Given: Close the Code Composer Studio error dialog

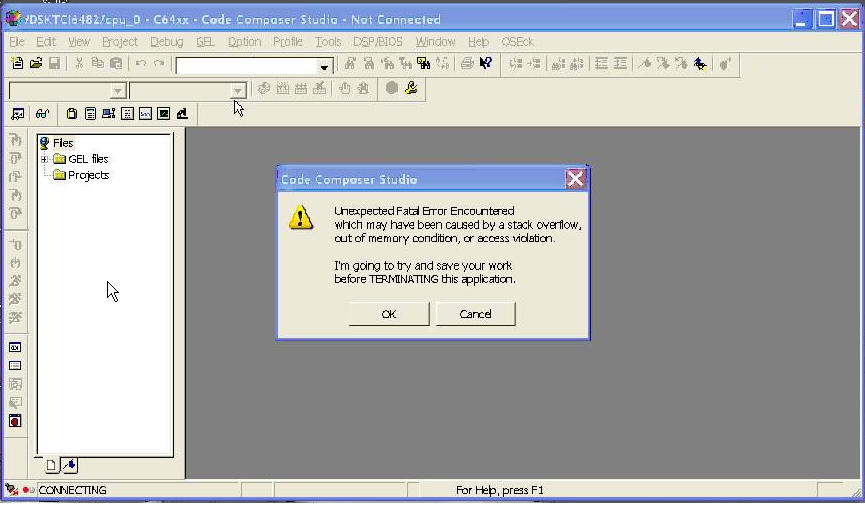Looking at the screenshot, I should tap(575, 179).
